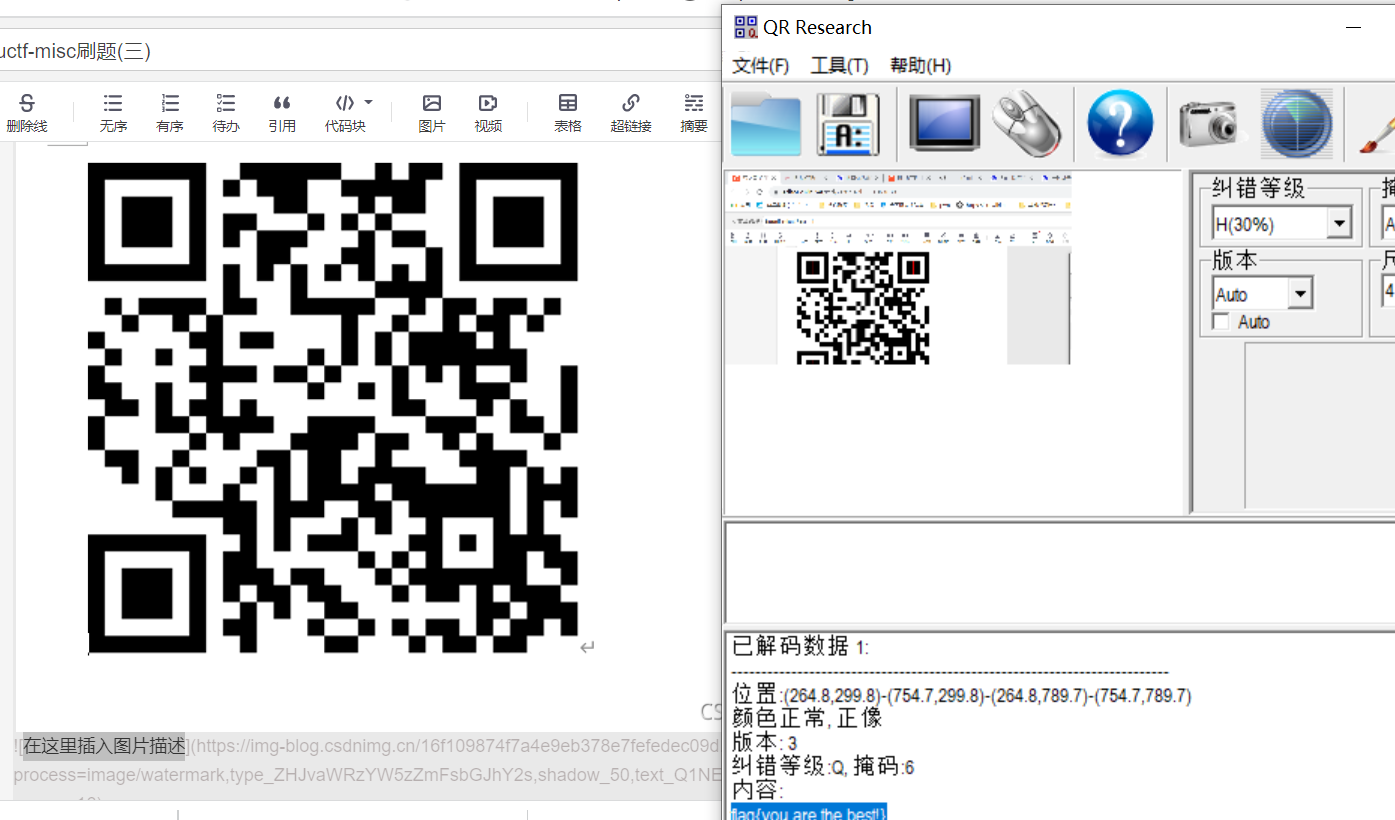Insert code block (代码块) in editor

tap(345, 112)
